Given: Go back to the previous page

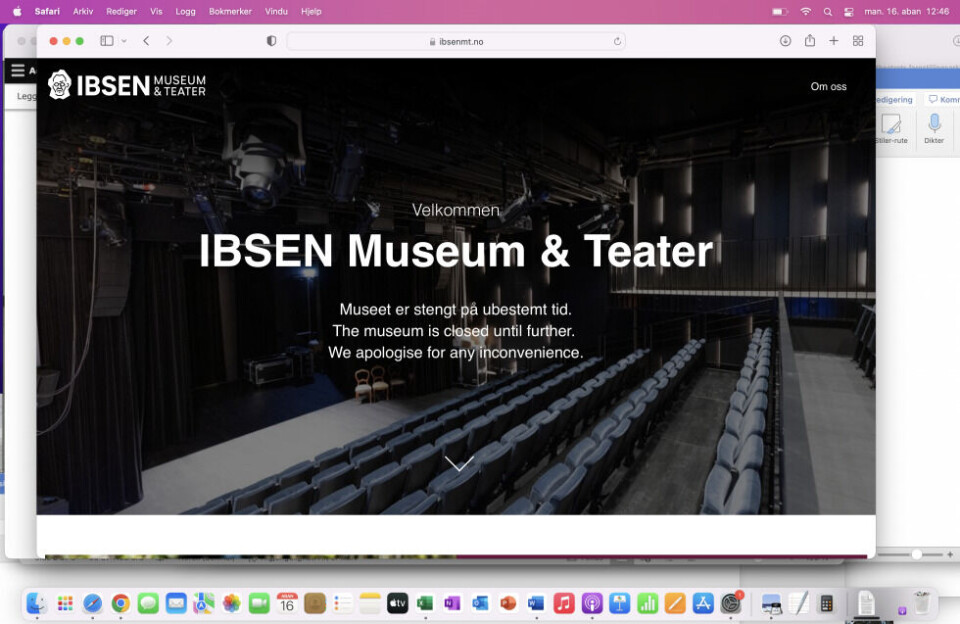Looking at the screenshot, I should click(x=146, y=41).
